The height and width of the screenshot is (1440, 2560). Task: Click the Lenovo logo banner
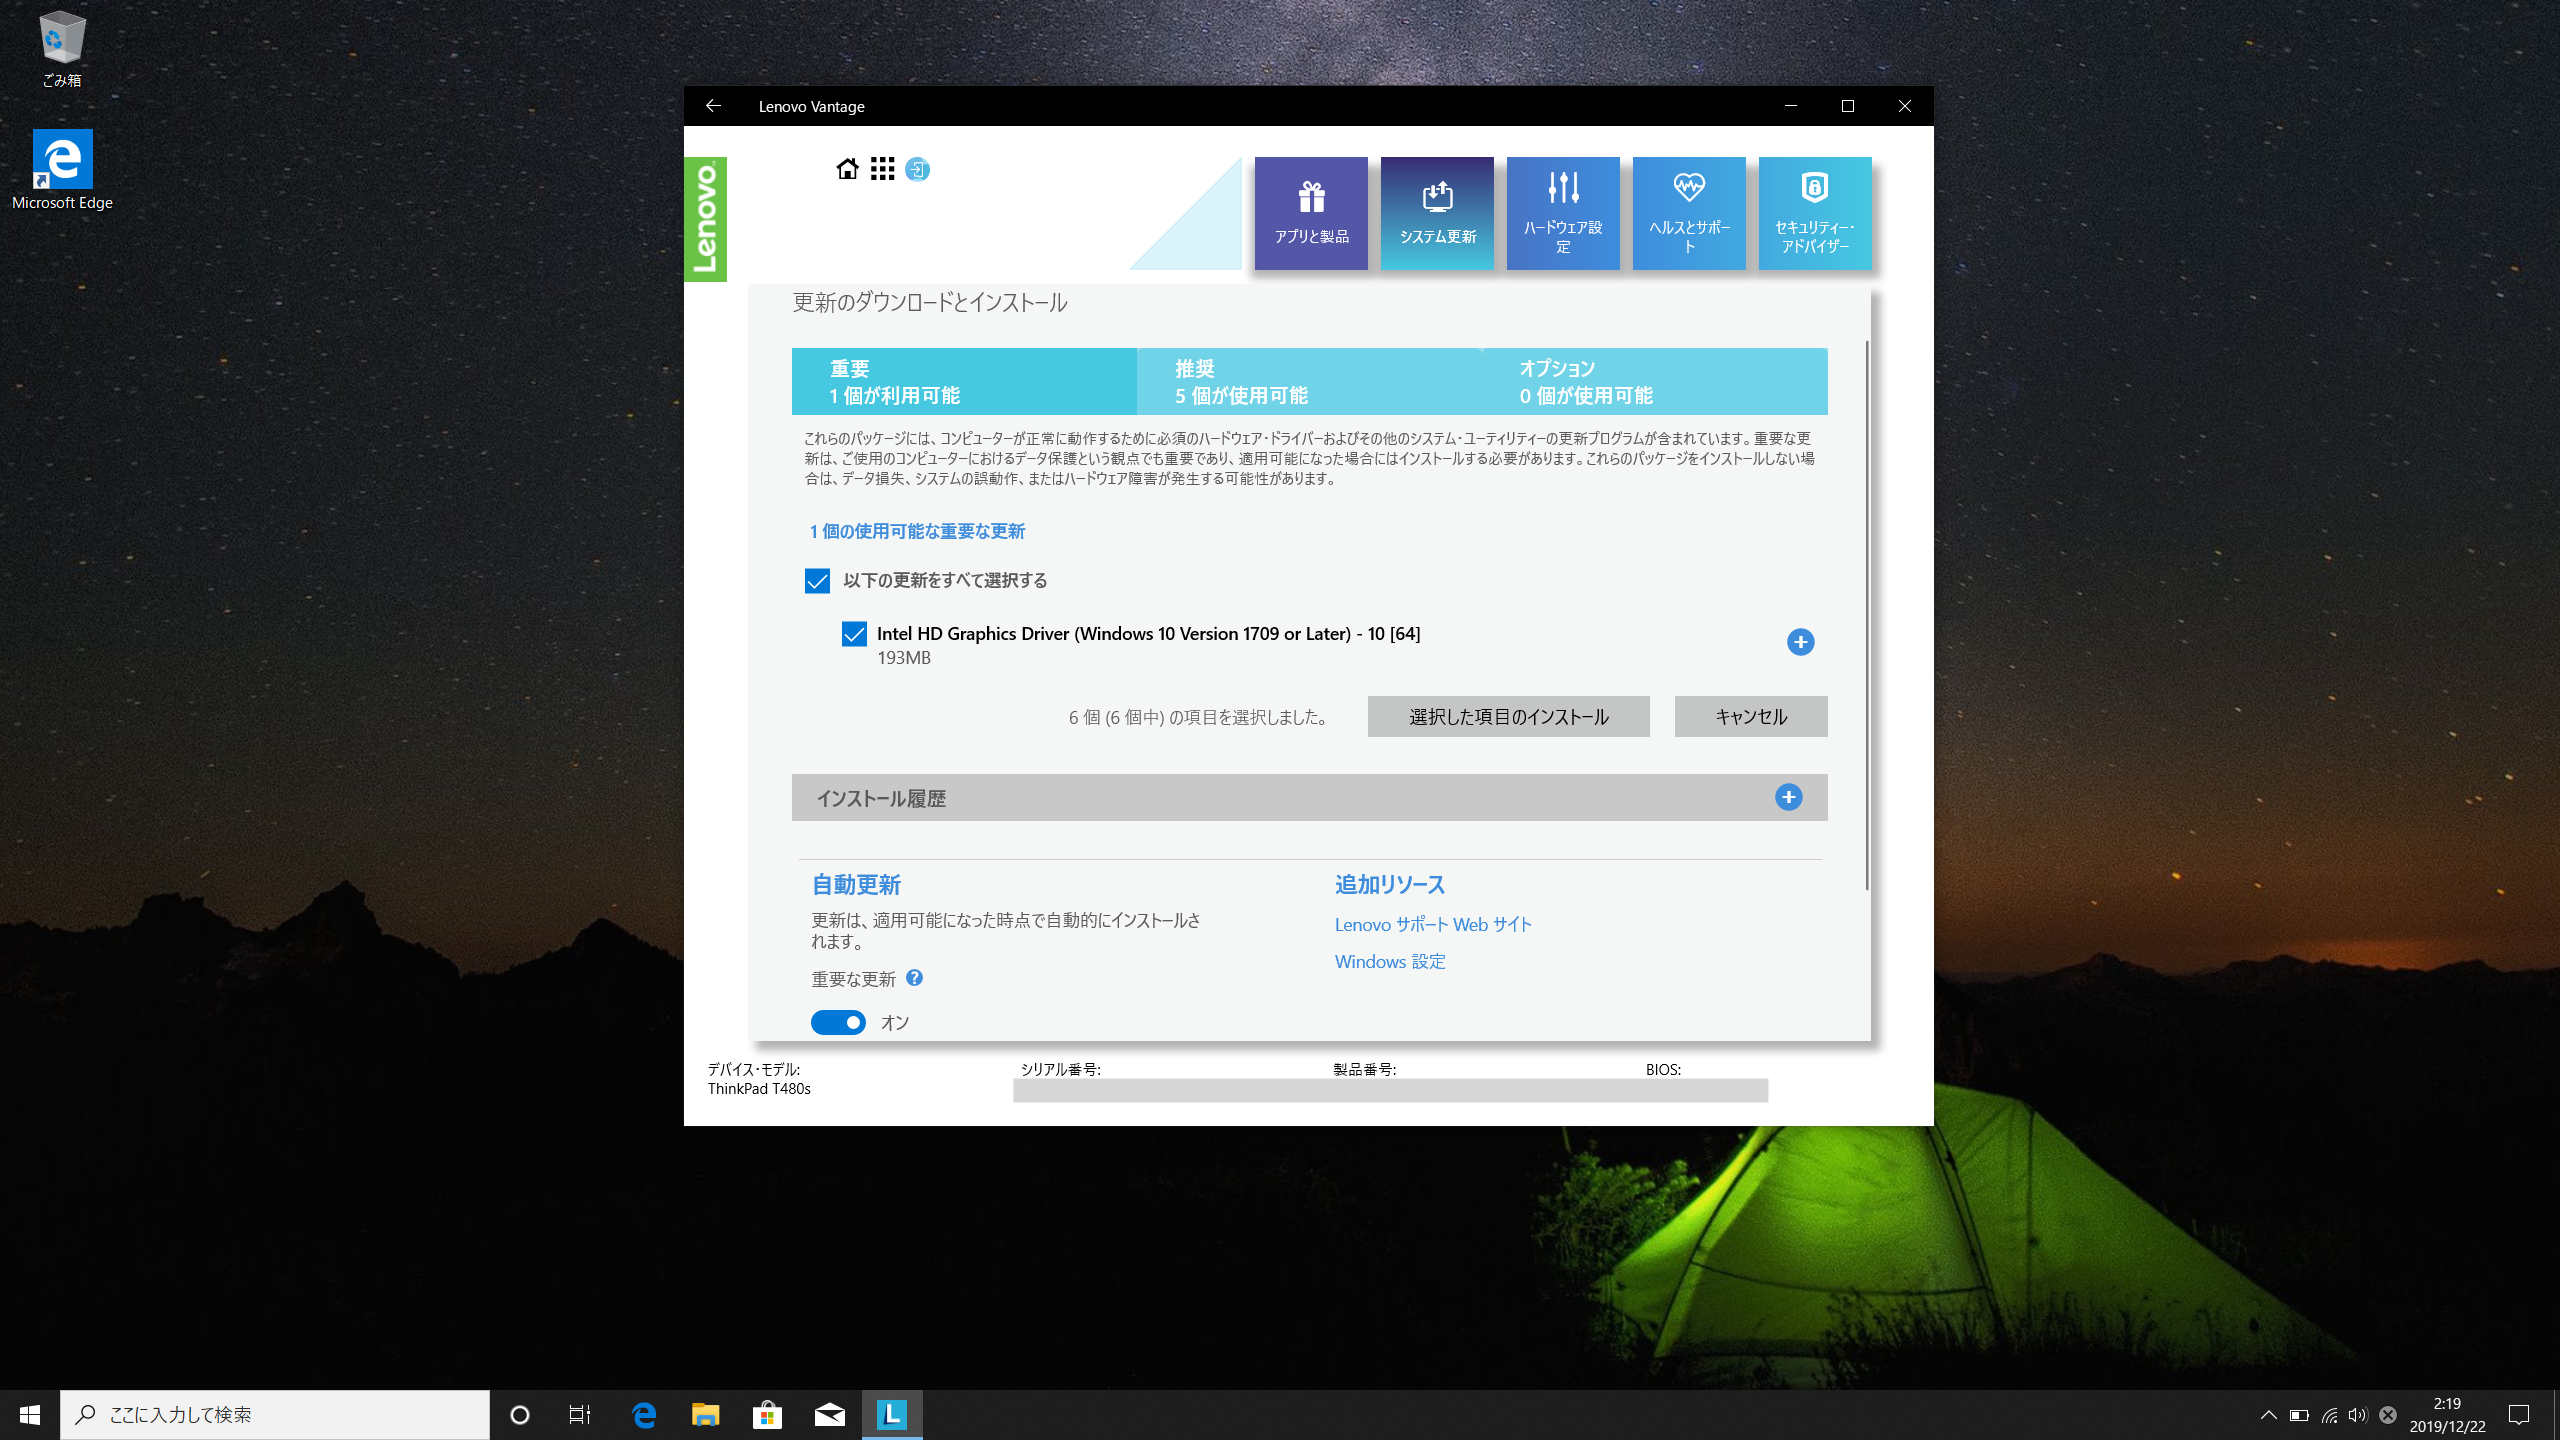point(705,219)
